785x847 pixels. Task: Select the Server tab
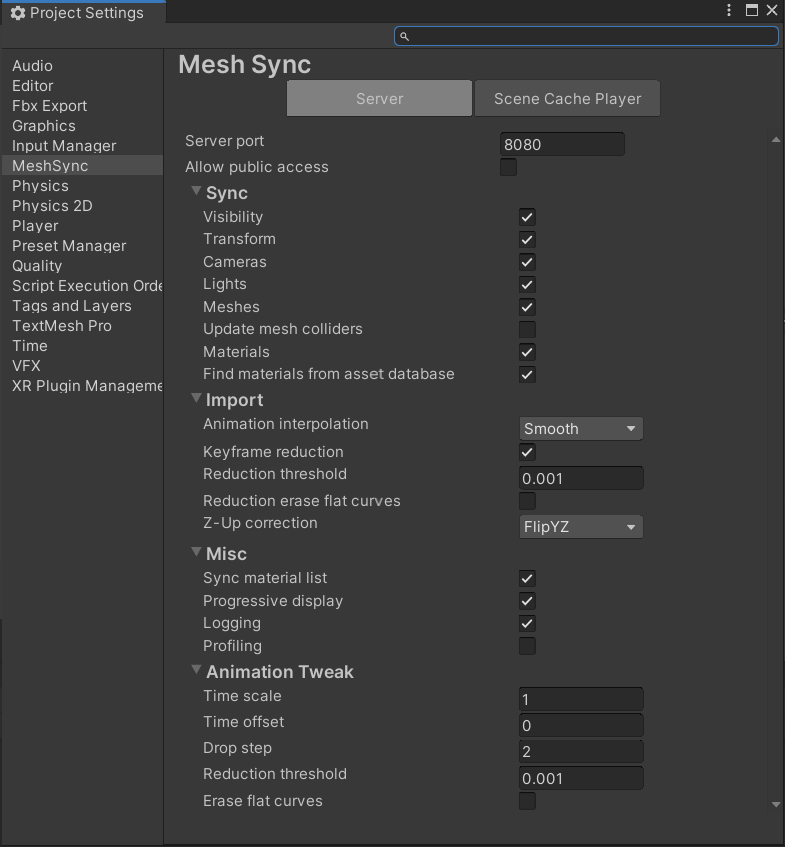[379, 98]
